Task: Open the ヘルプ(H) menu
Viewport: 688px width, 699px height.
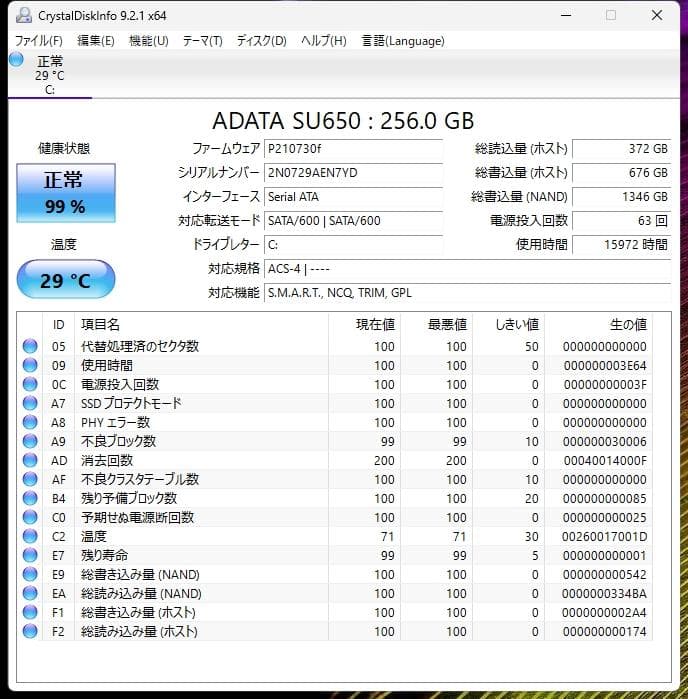Action: point(324,41)
